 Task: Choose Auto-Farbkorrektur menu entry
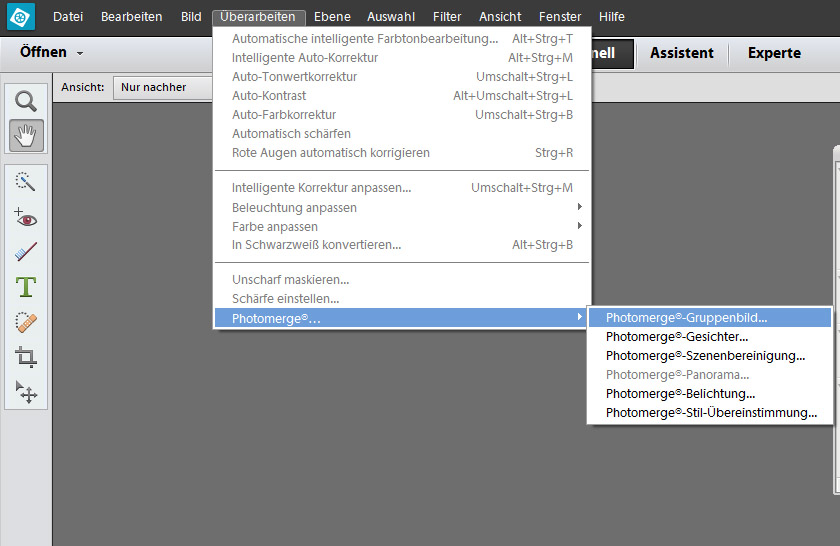[x=402, y=115]
